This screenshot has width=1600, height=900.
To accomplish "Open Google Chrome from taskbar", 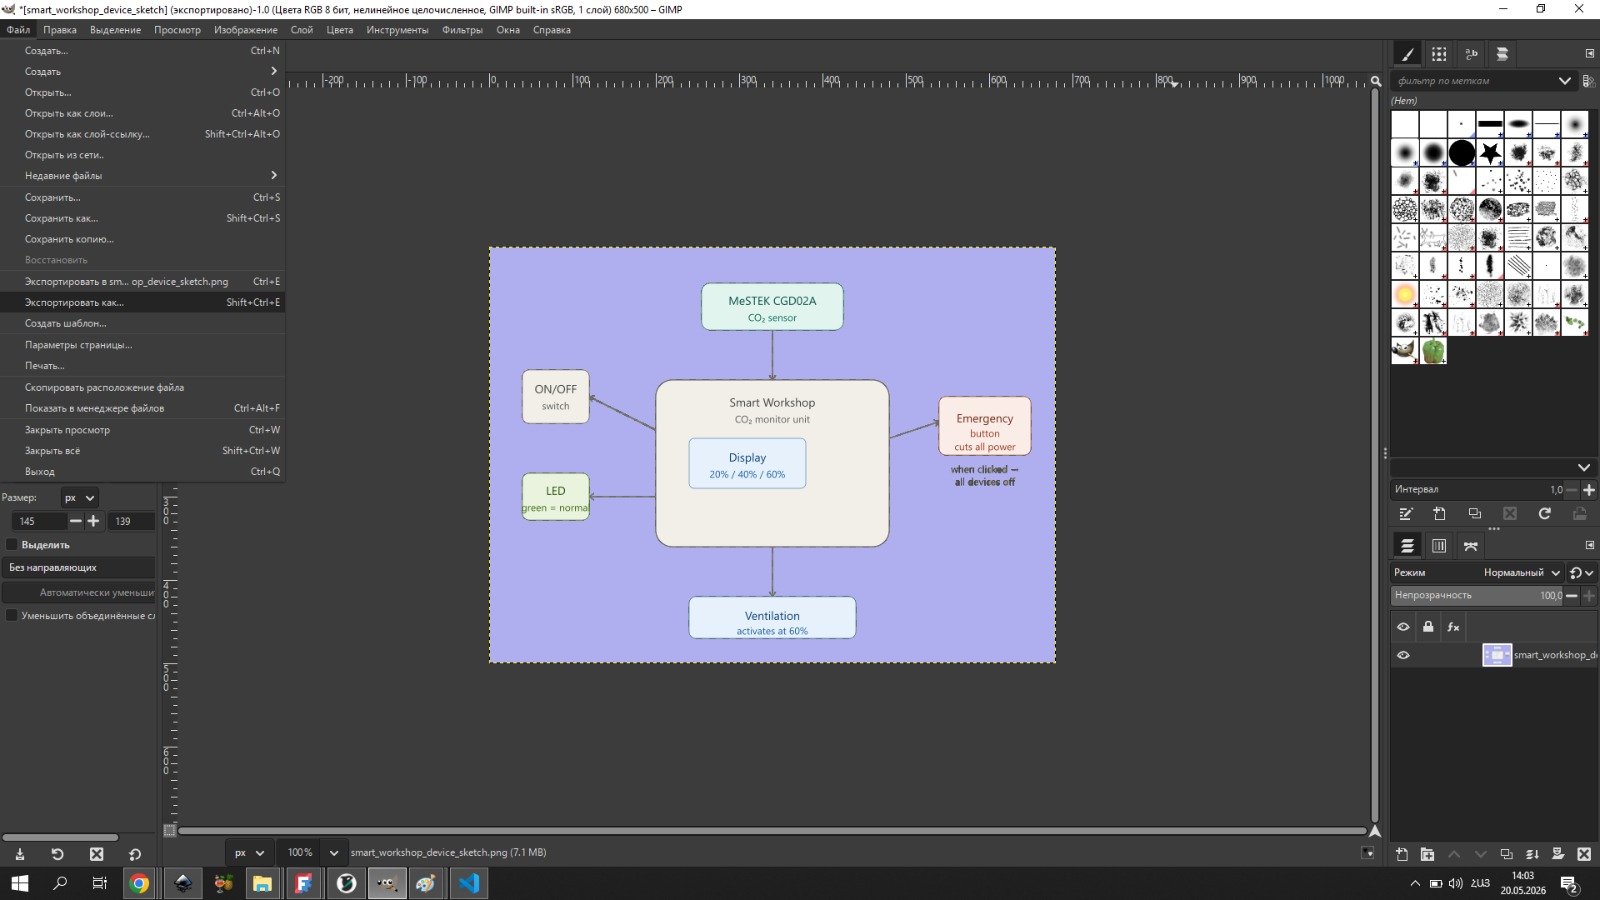I will pyautogui.click(x=139, y=883).
